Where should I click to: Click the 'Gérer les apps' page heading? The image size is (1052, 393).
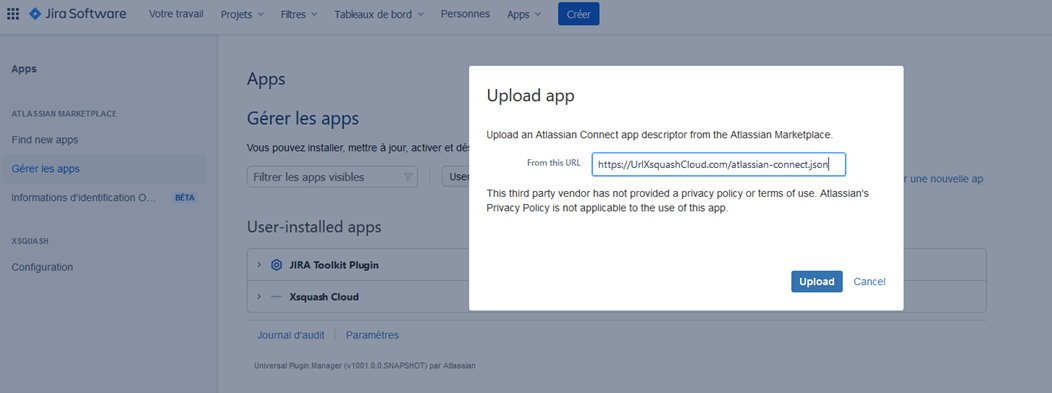303,119
